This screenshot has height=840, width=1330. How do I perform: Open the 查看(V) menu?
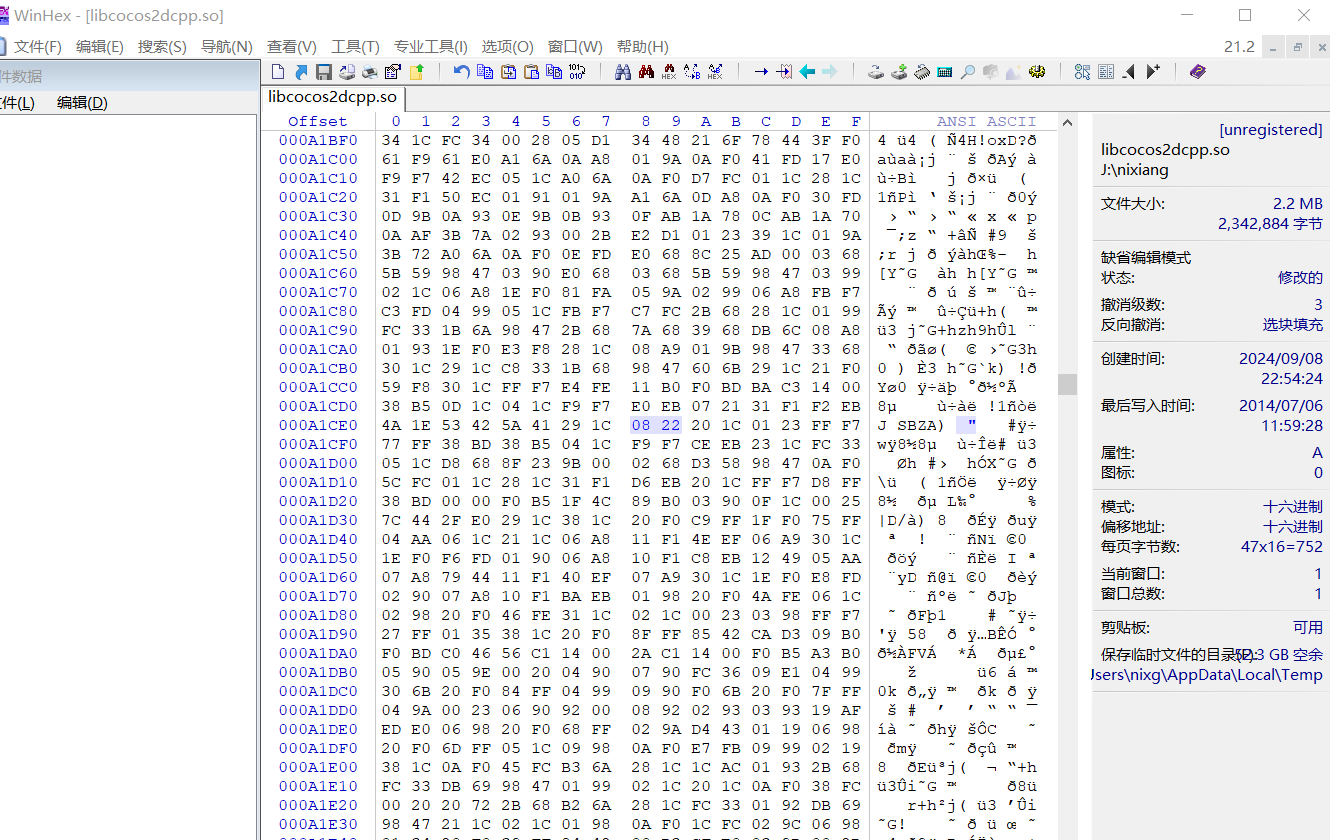tap(292, 47)
